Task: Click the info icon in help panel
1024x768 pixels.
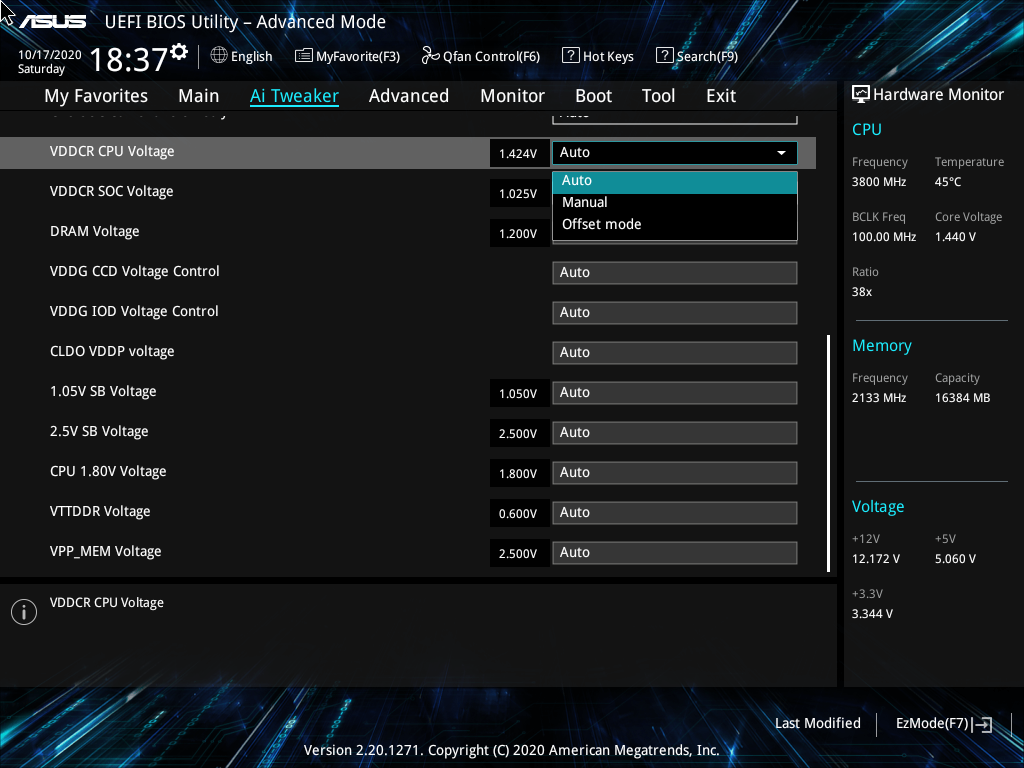Action: (x=24, y=612)
